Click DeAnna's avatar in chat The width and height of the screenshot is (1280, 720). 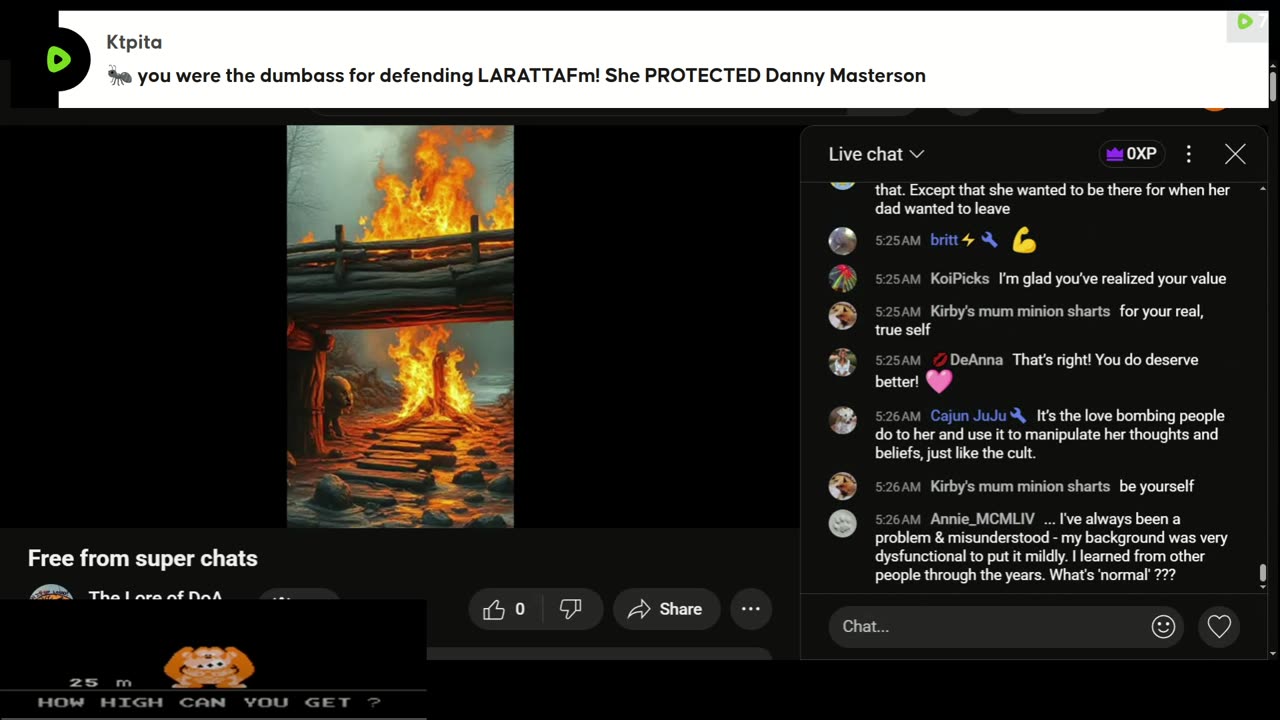(x=843, y=362)
